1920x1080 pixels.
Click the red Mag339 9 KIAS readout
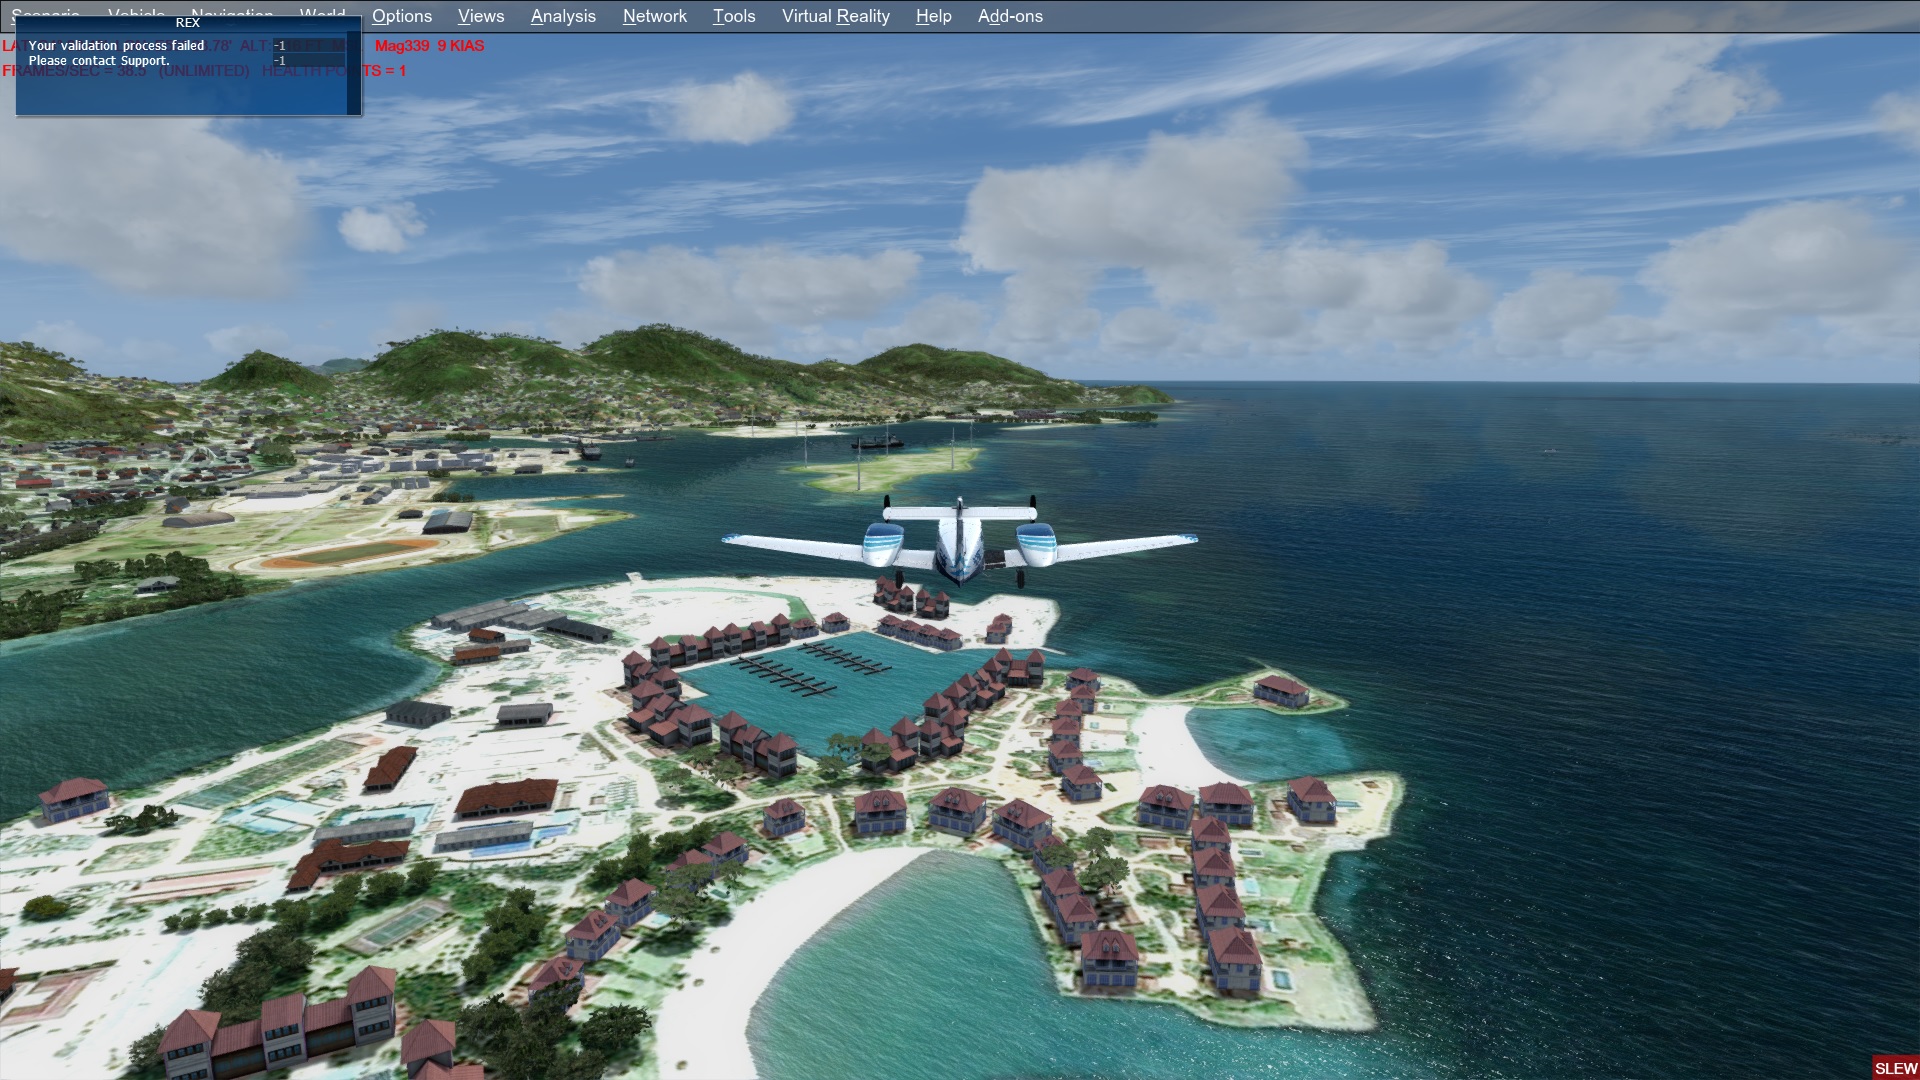(429, 46)
